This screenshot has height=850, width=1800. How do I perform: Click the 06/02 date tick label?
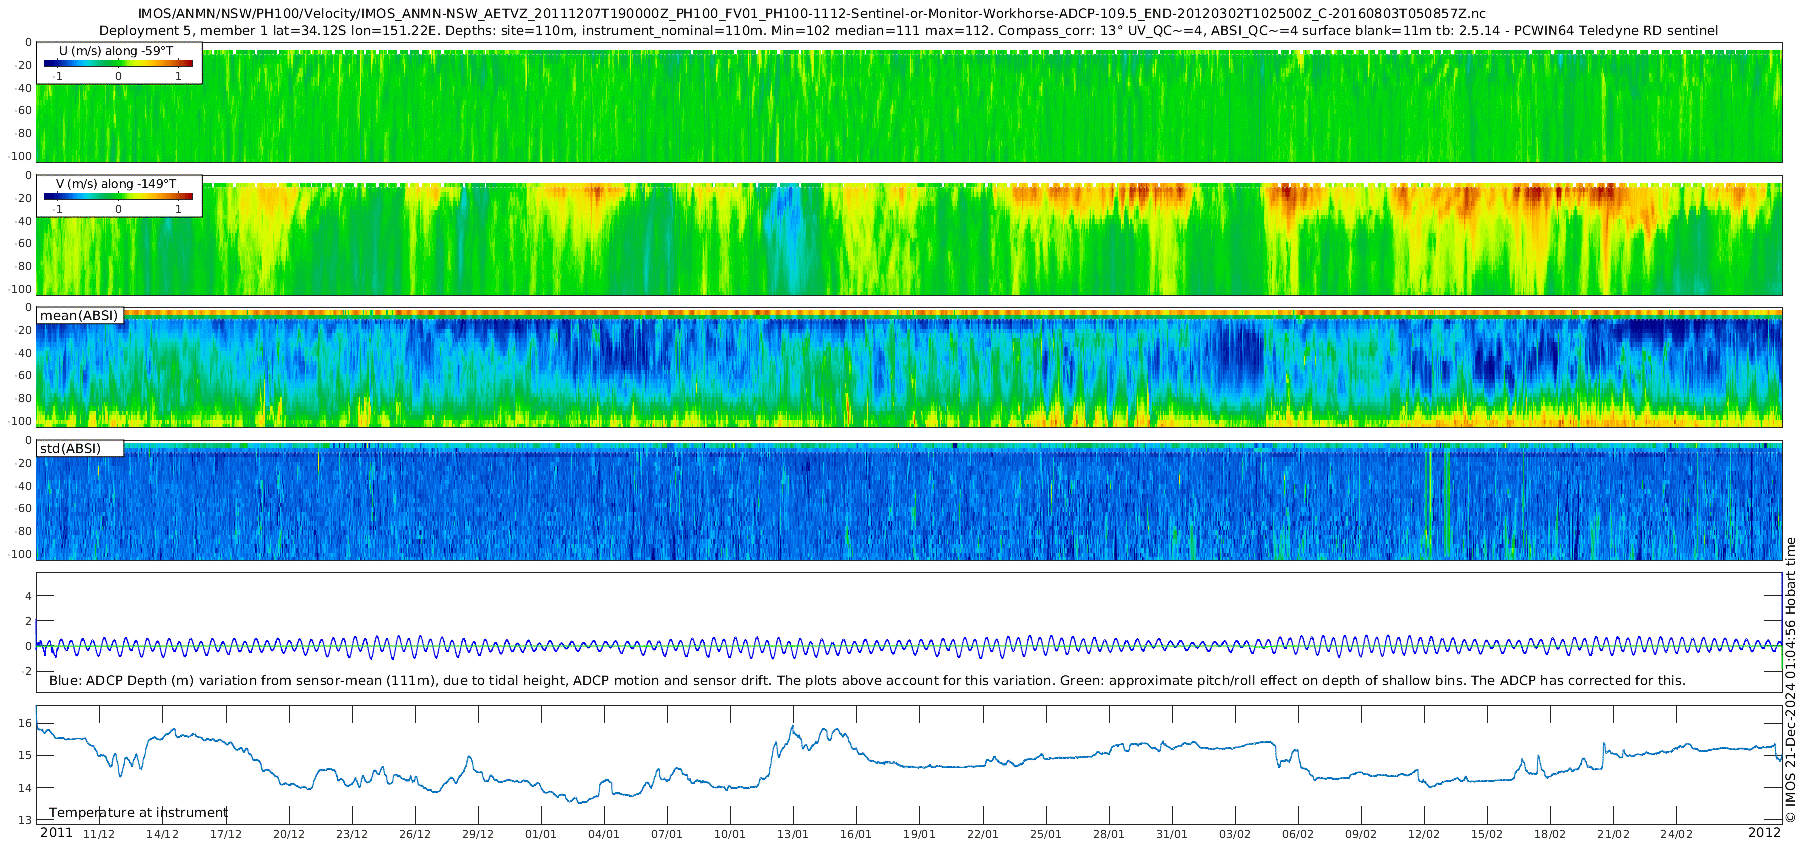(1298, 835)
